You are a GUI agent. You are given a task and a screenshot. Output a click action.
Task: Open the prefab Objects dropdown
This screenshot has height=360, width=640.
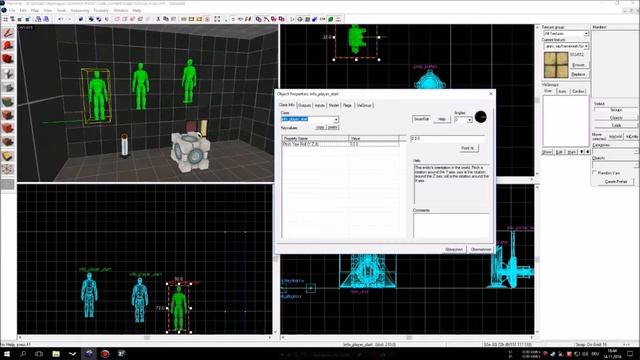tap(636, 164)
